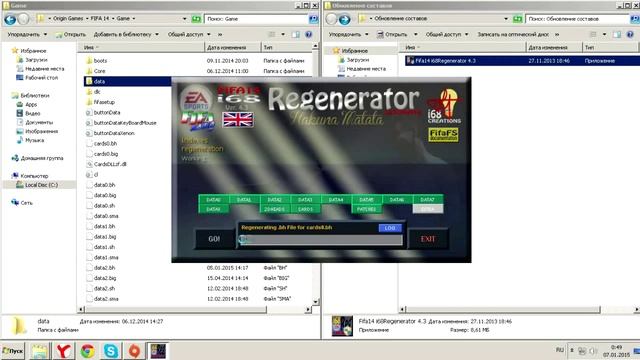Click the Пуск start button
Viewport: 640px width, 360px height.
[13, 351]
